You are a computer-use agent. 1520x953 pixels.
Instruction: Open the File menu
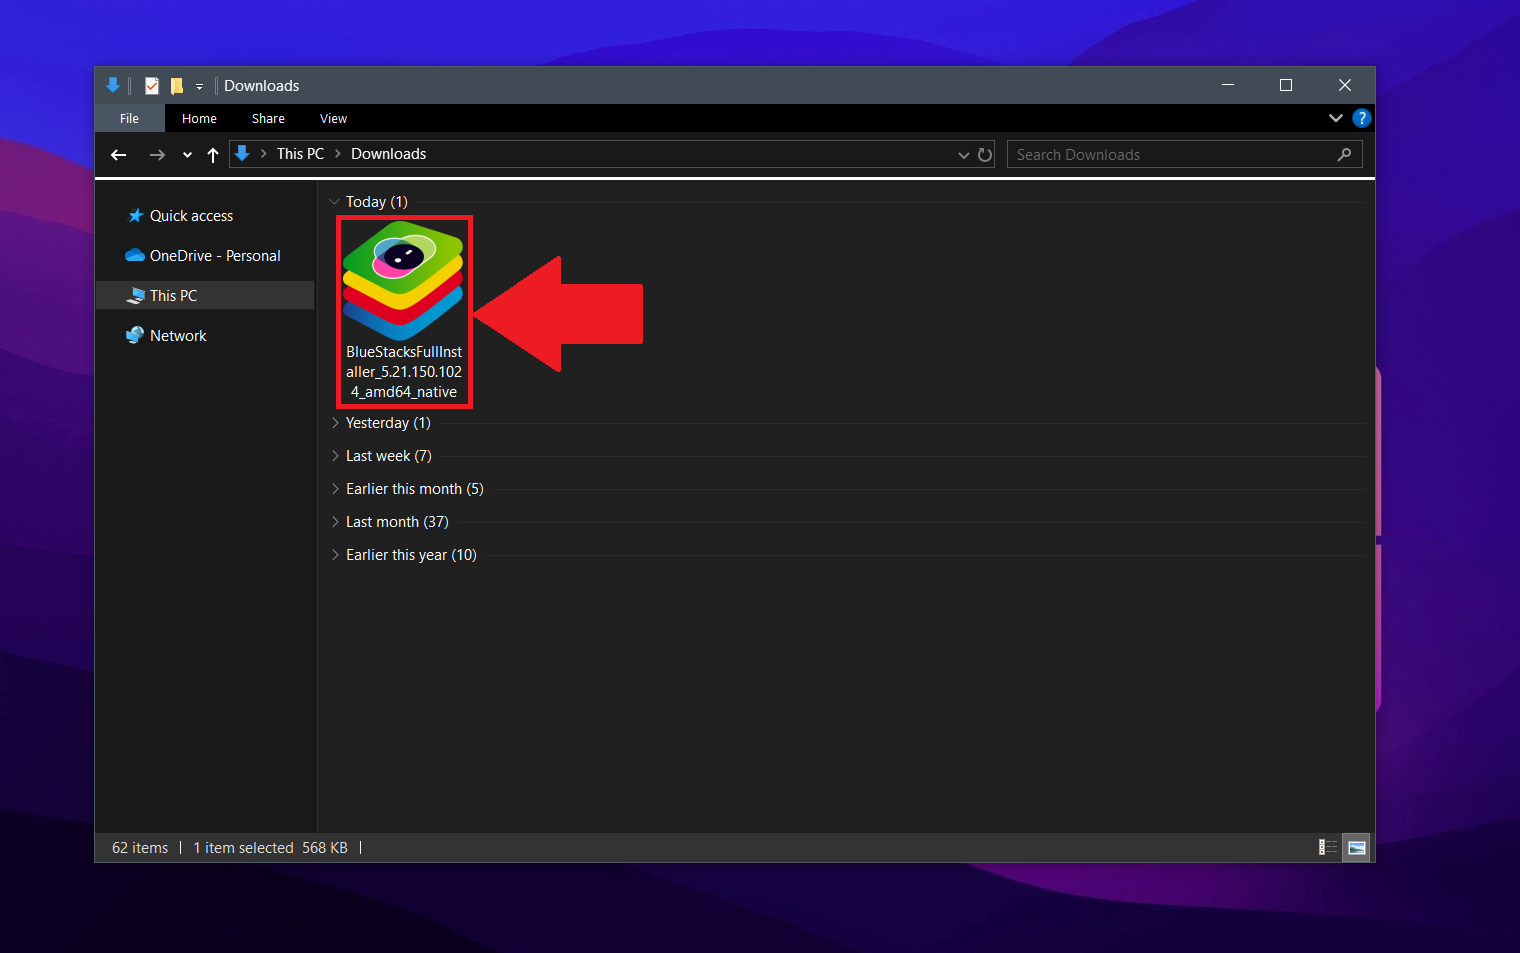[129, 117]
